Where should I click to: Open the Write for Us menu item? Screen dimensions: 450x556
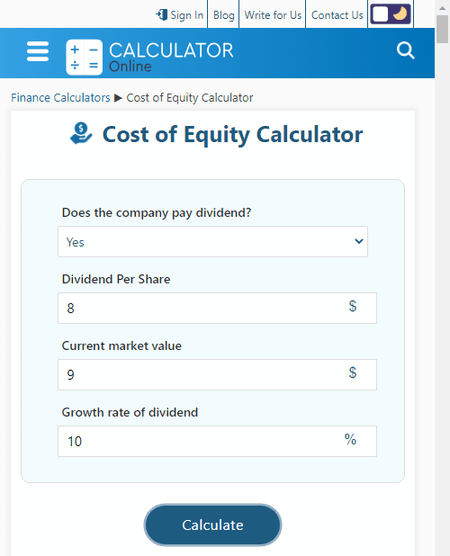click(x=273, y=15)
